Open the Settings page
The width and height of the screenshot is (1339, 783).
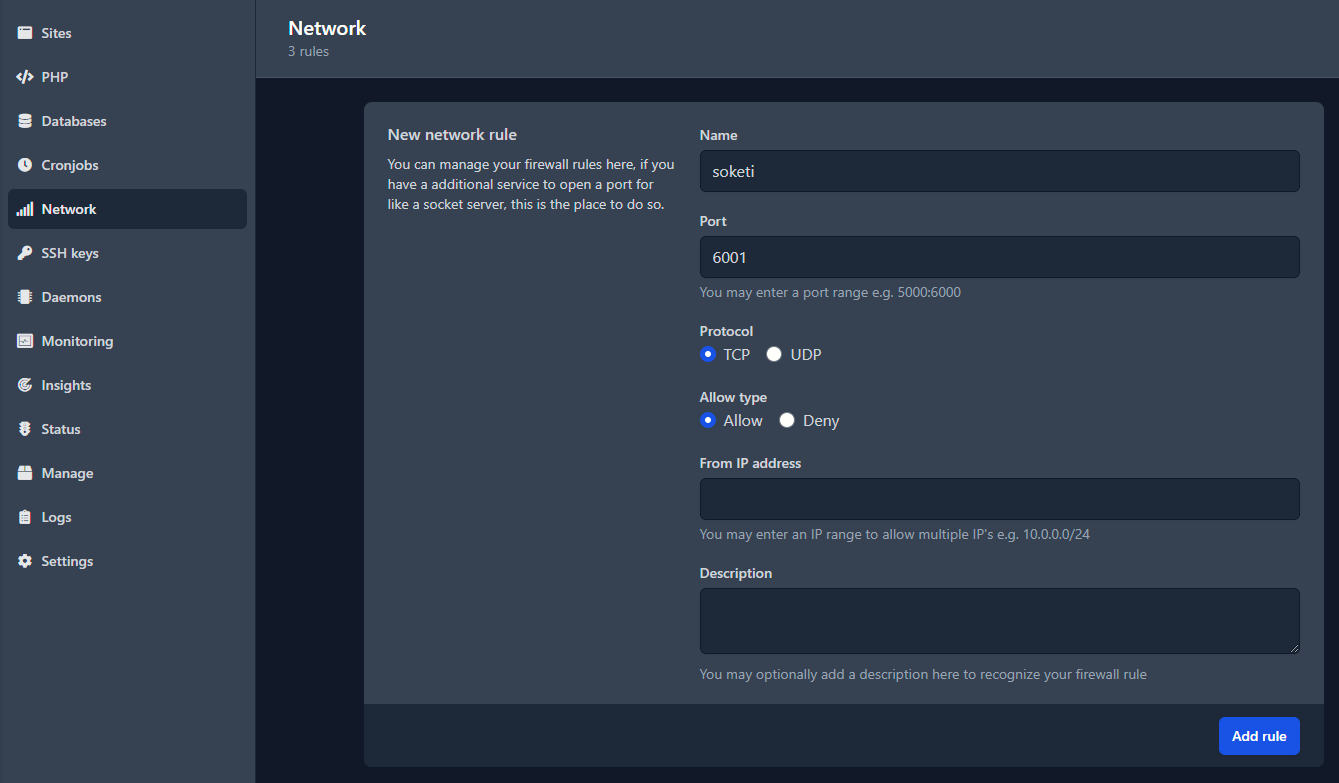coord(127,561)
